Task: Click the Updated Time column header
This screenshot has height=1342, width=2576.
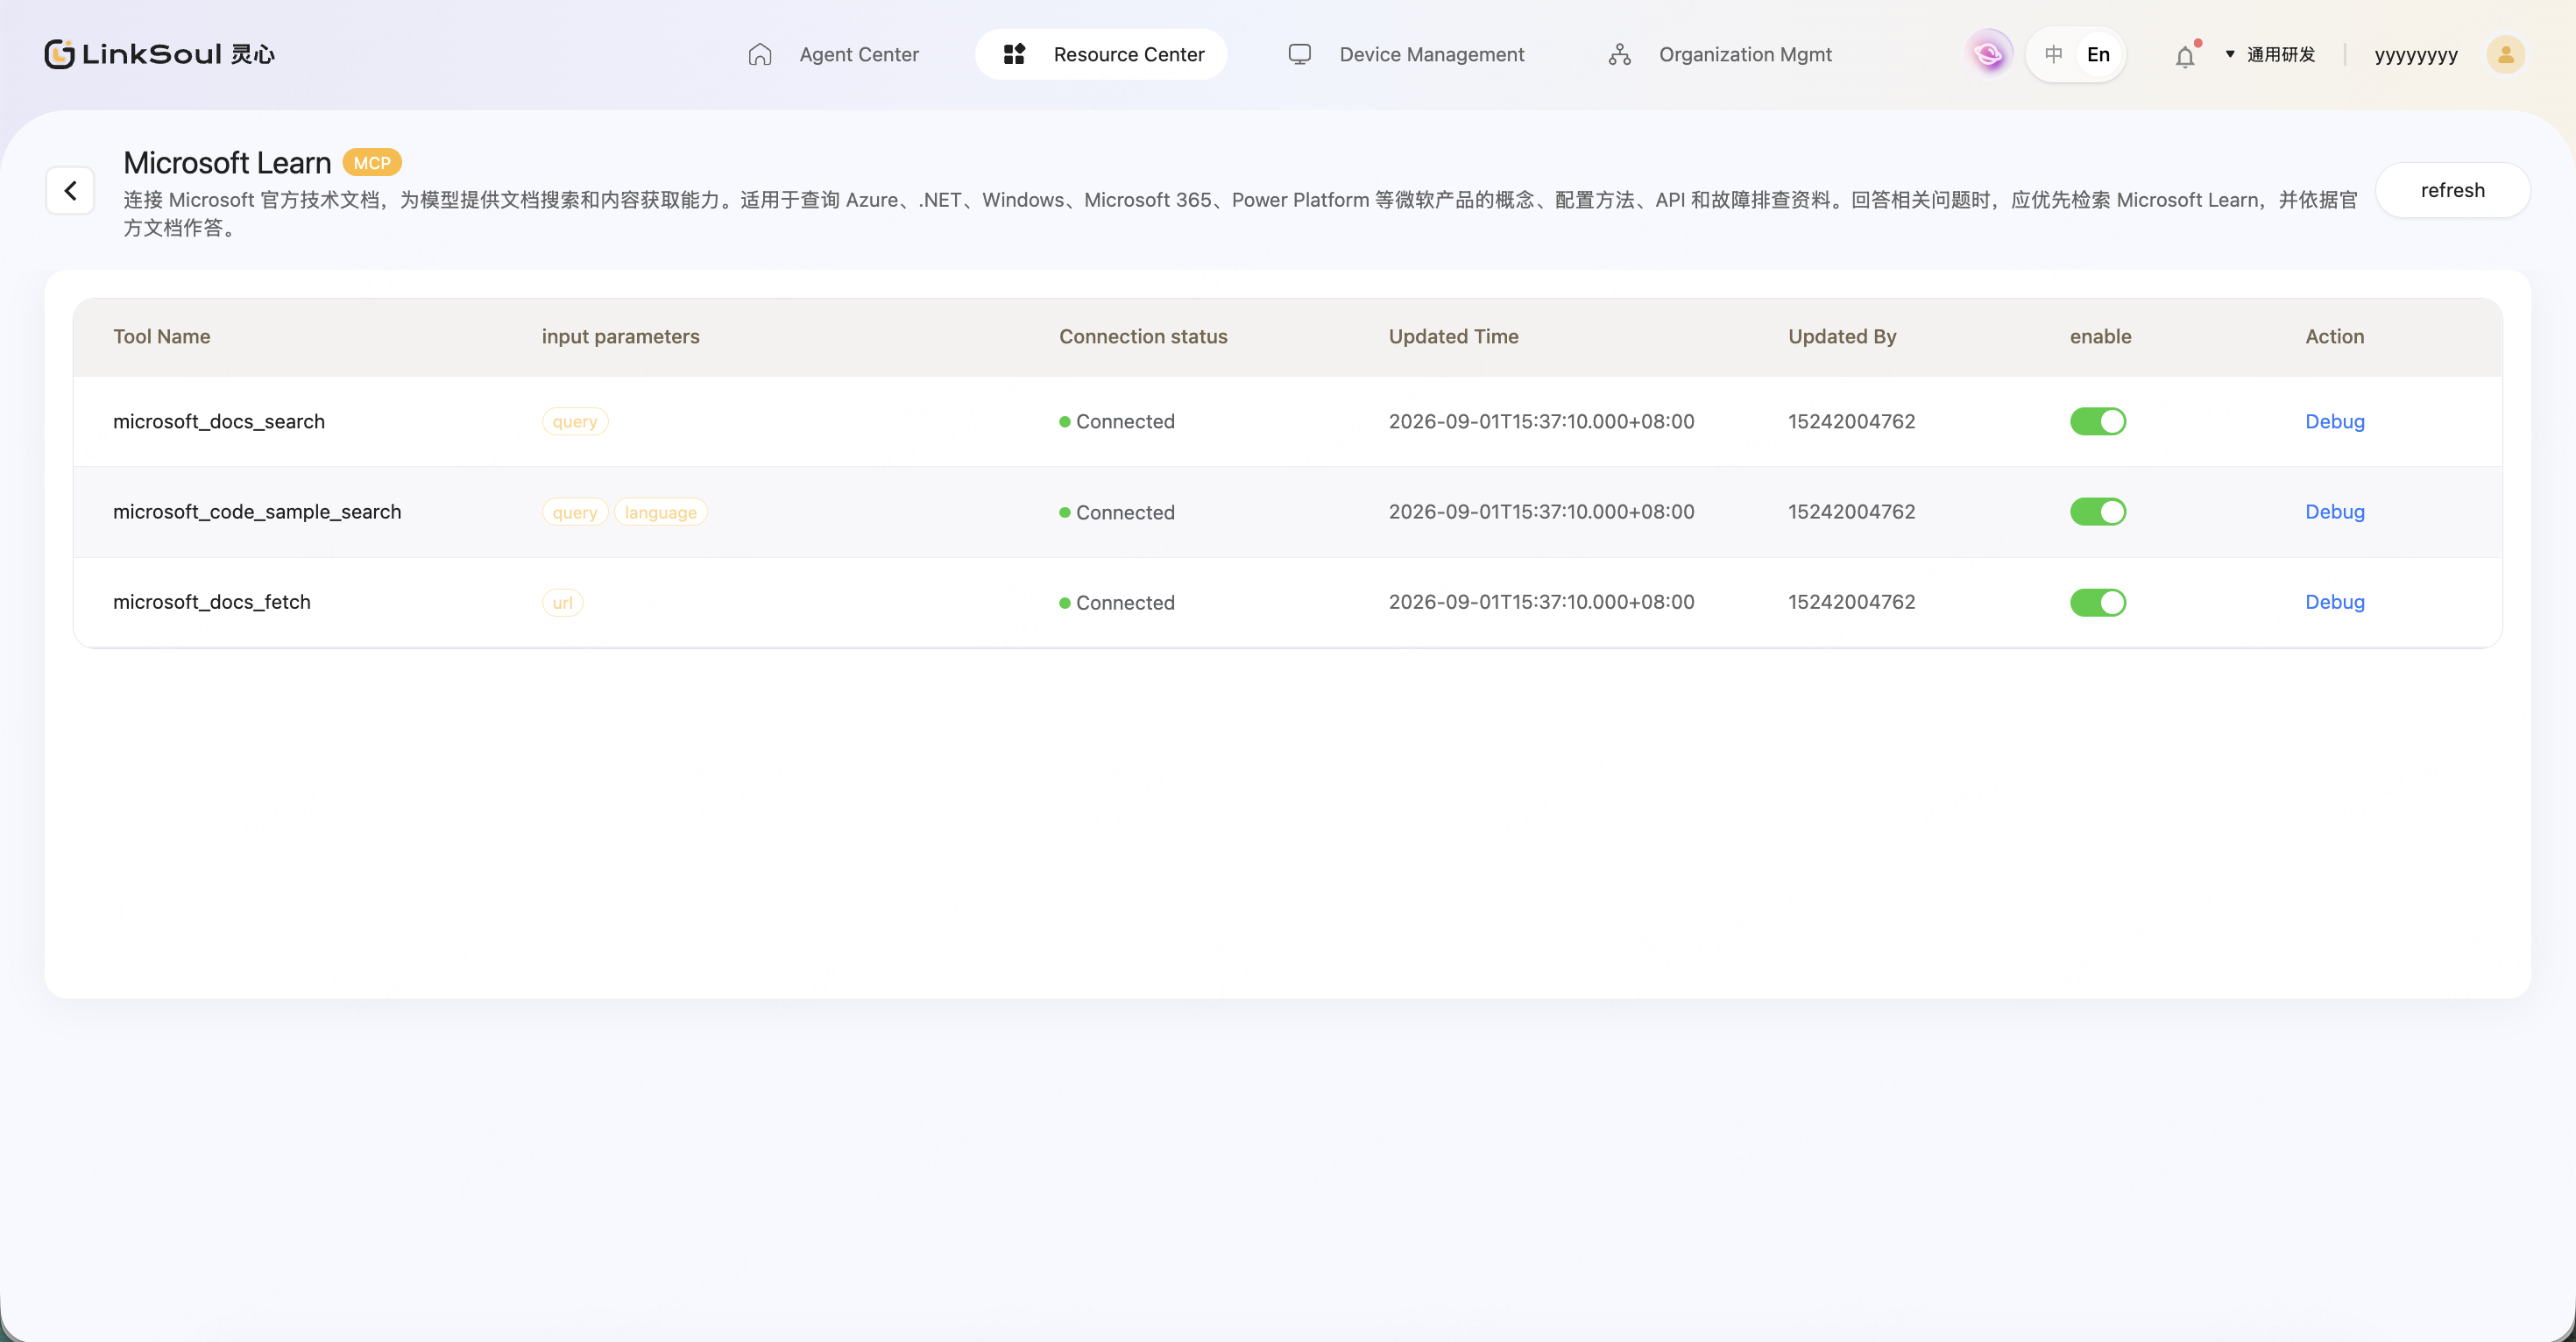Action: tap(1453, 336)
